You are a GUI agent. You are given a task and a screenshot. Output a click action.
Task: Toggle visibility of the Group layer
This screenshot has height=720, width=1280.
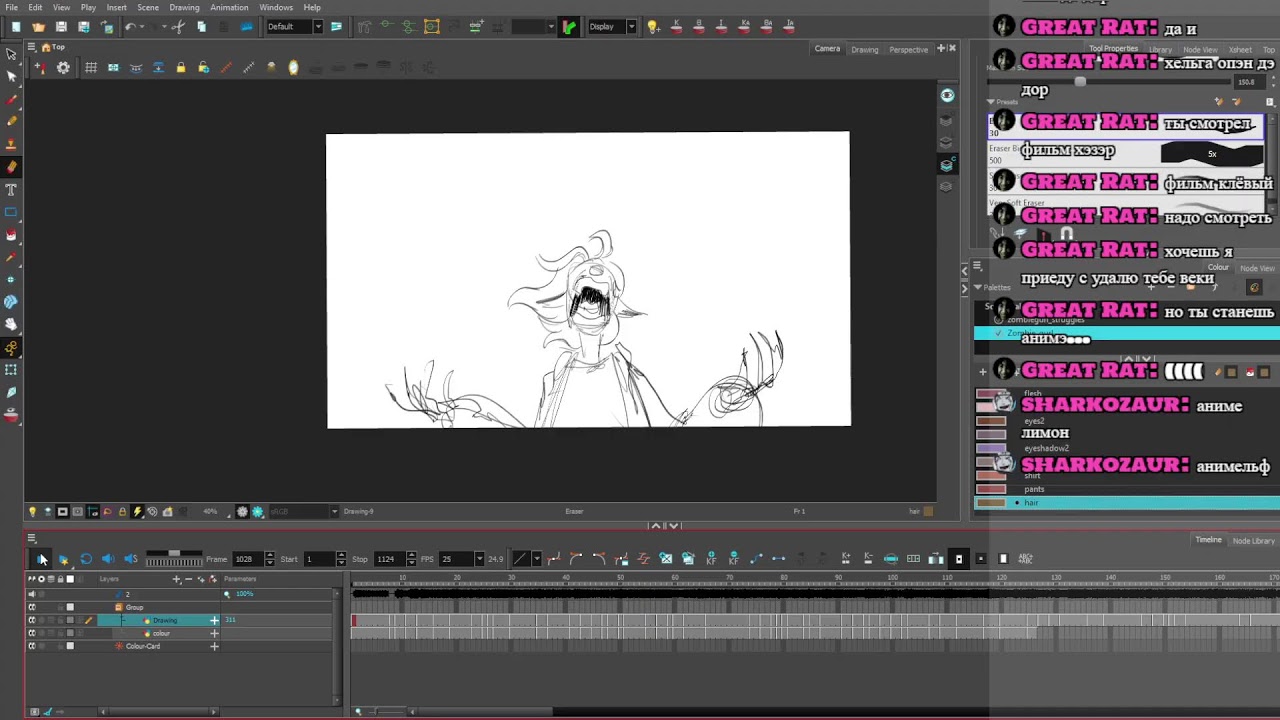pyautogui.click(x=31, y=607)
